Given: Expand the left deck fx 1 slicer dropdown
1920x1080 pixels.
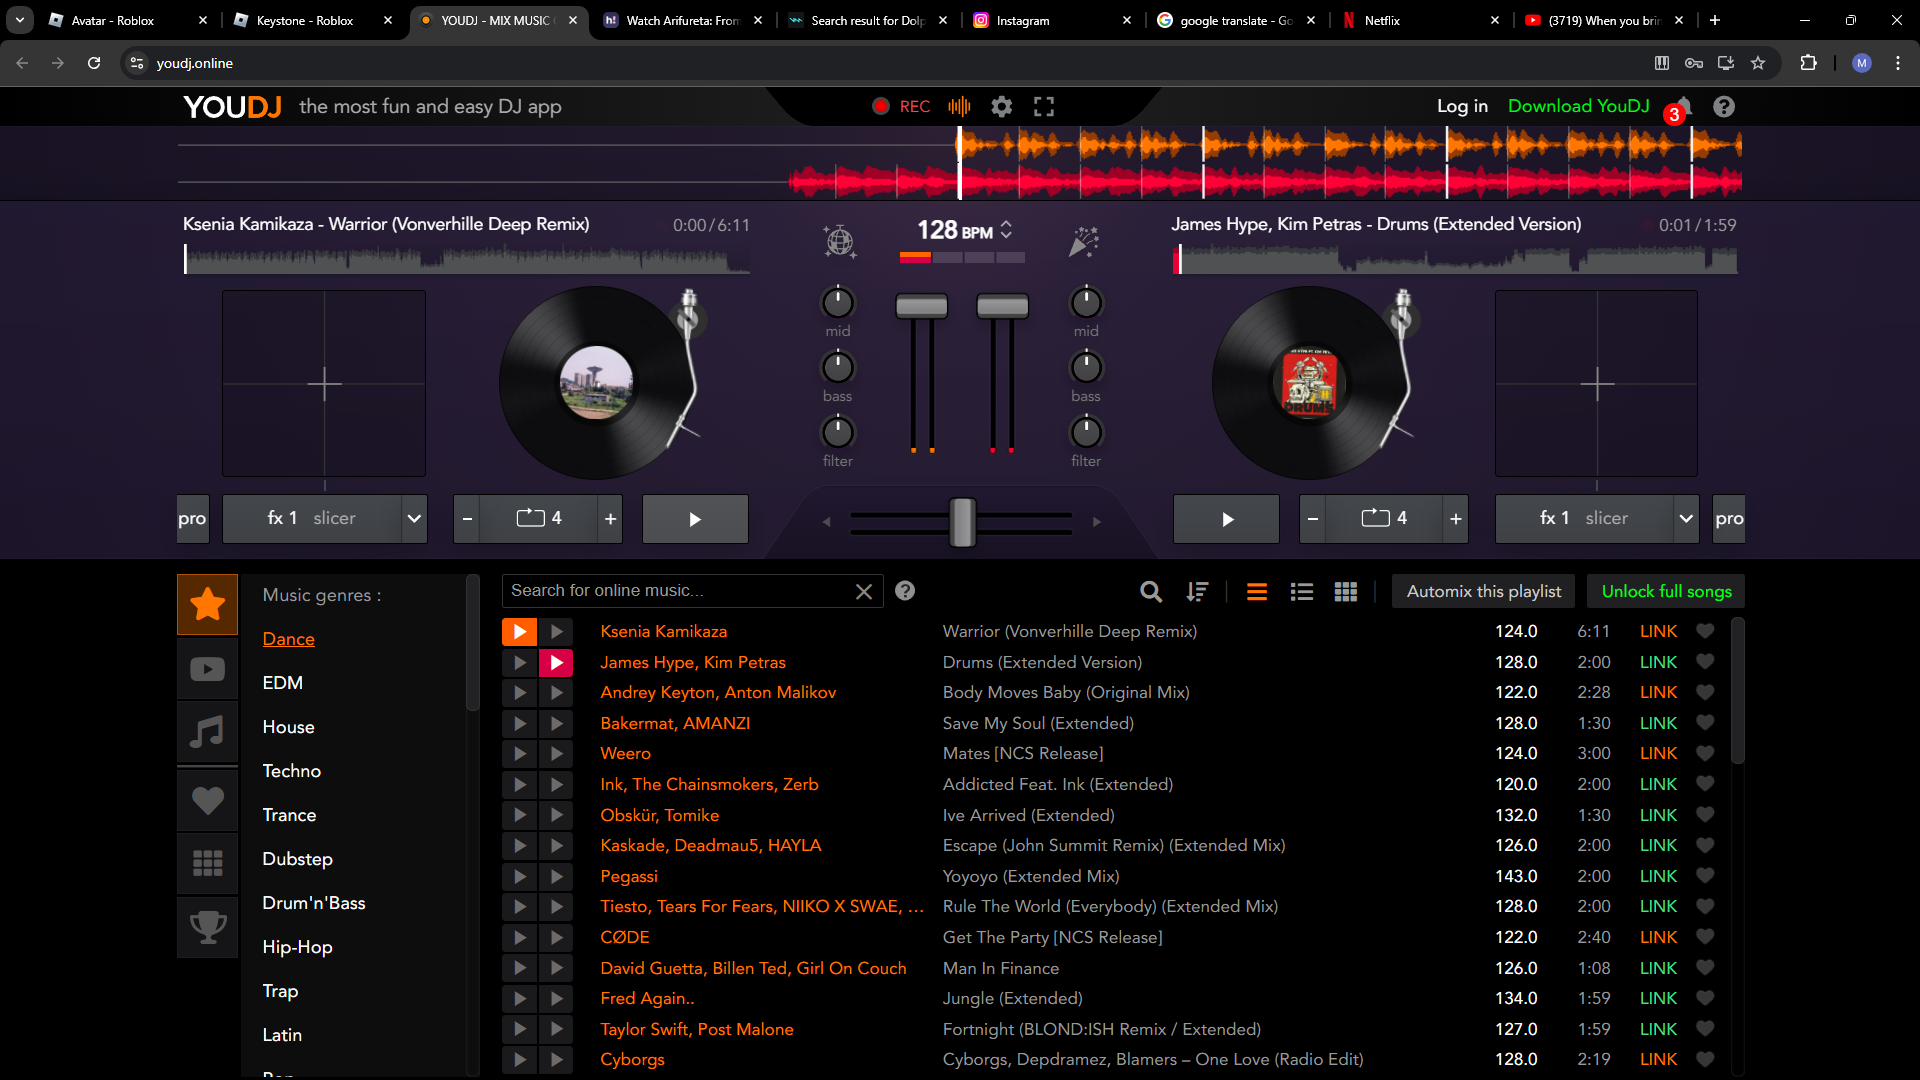Looking at the screenshot, I should tap(414, 519).
